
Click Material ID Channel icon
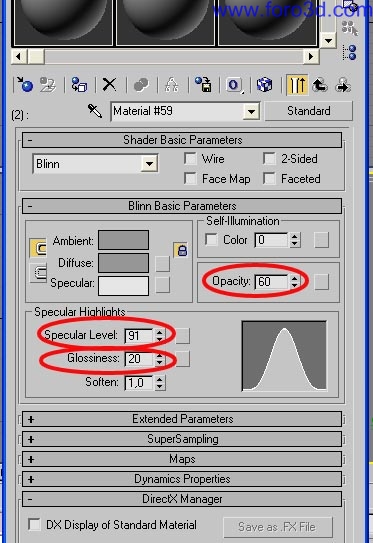pyautogui.click(x=234, y=85)
